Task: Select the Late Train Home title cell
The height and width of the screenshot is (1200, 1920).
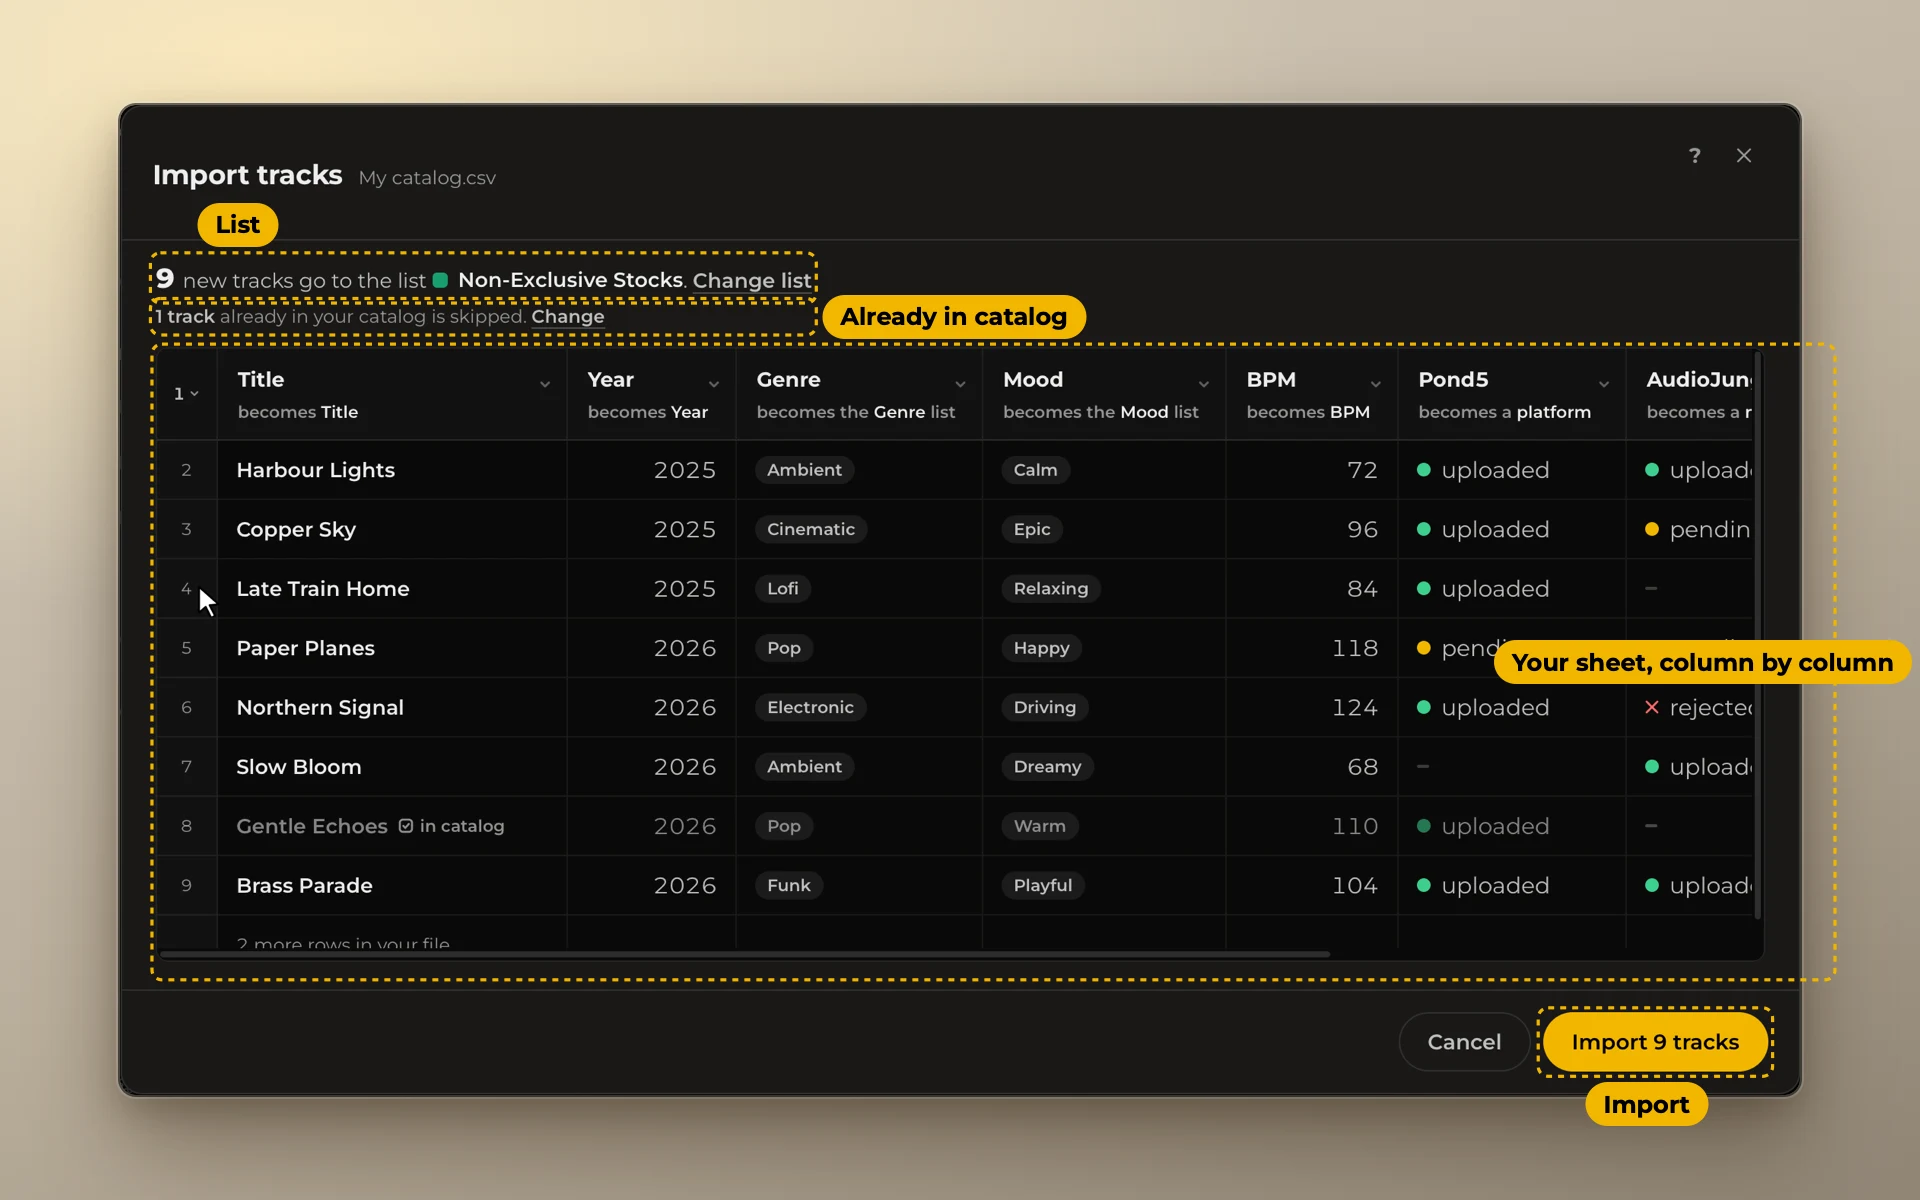Action: pyautogui.click(x=392, y=589)
